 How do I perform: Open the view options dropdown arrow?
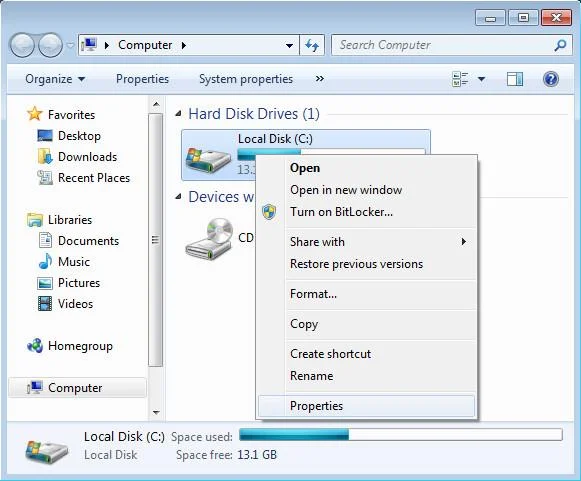coord(481,79)
